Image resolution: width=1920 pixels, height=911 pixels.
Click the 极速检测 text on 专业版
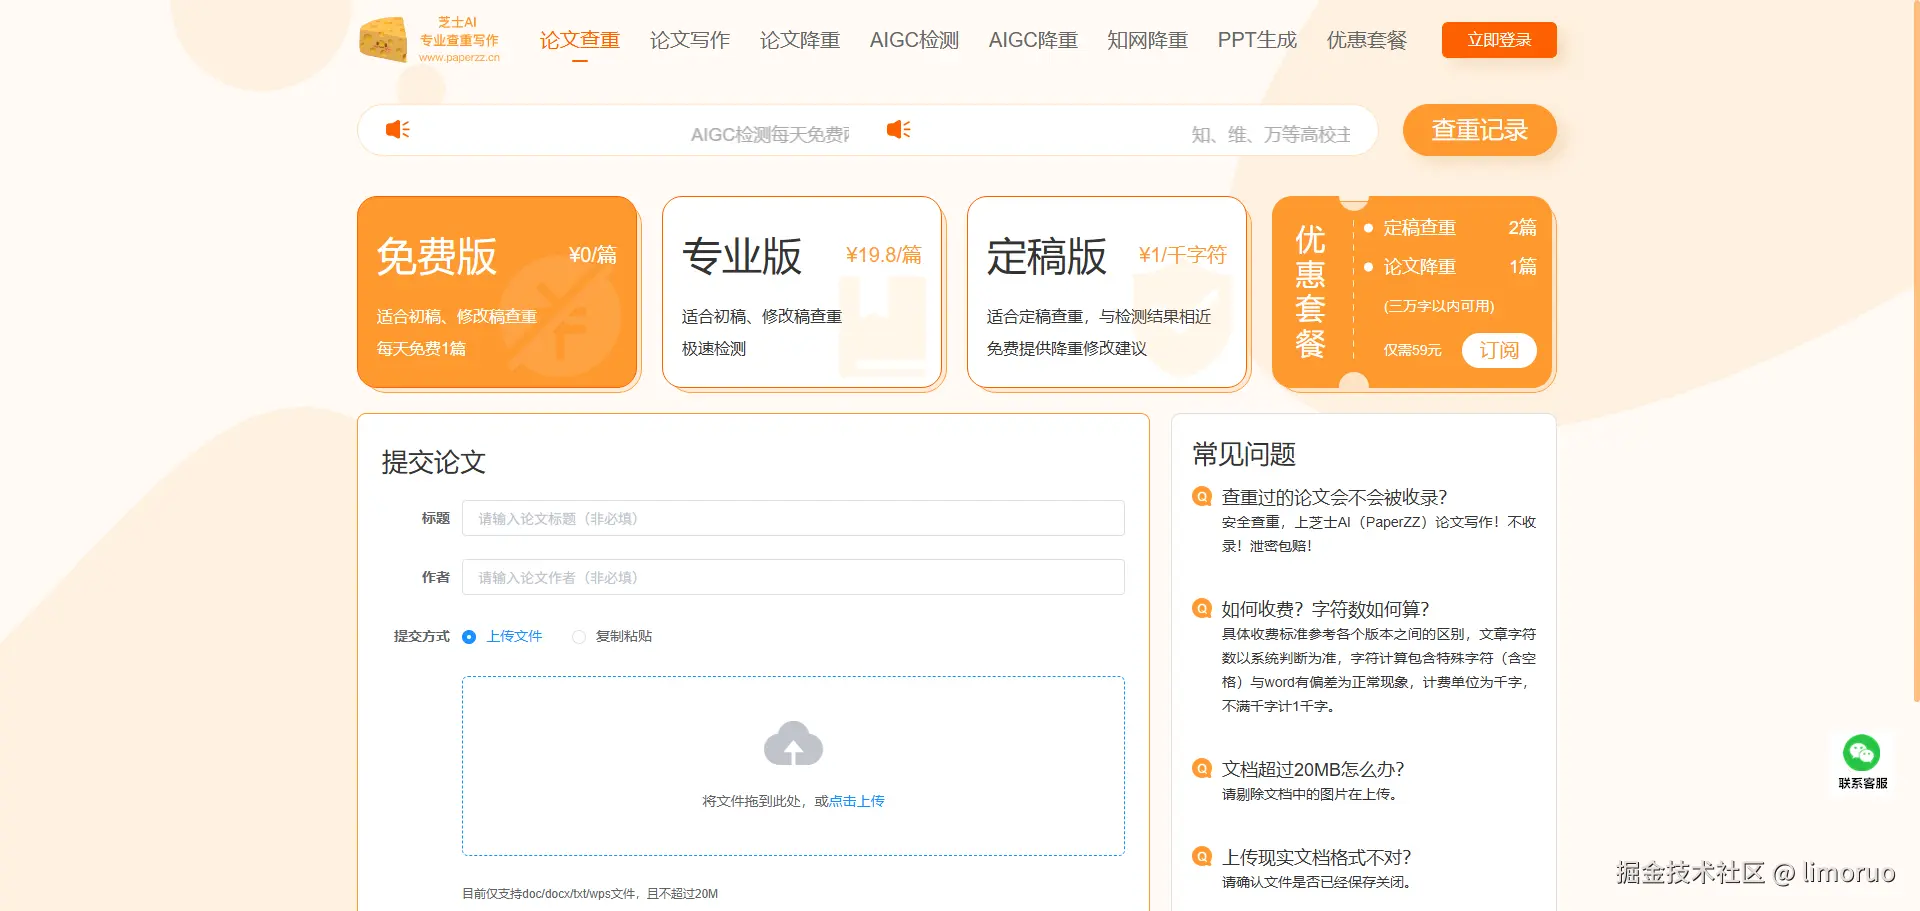click(x=714, y=348)
